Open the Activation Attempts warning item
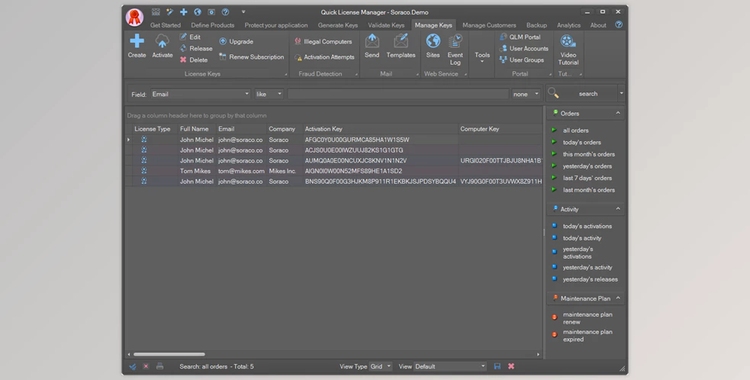The width and height of the screenshot is (750, 380). click(324, 57)
